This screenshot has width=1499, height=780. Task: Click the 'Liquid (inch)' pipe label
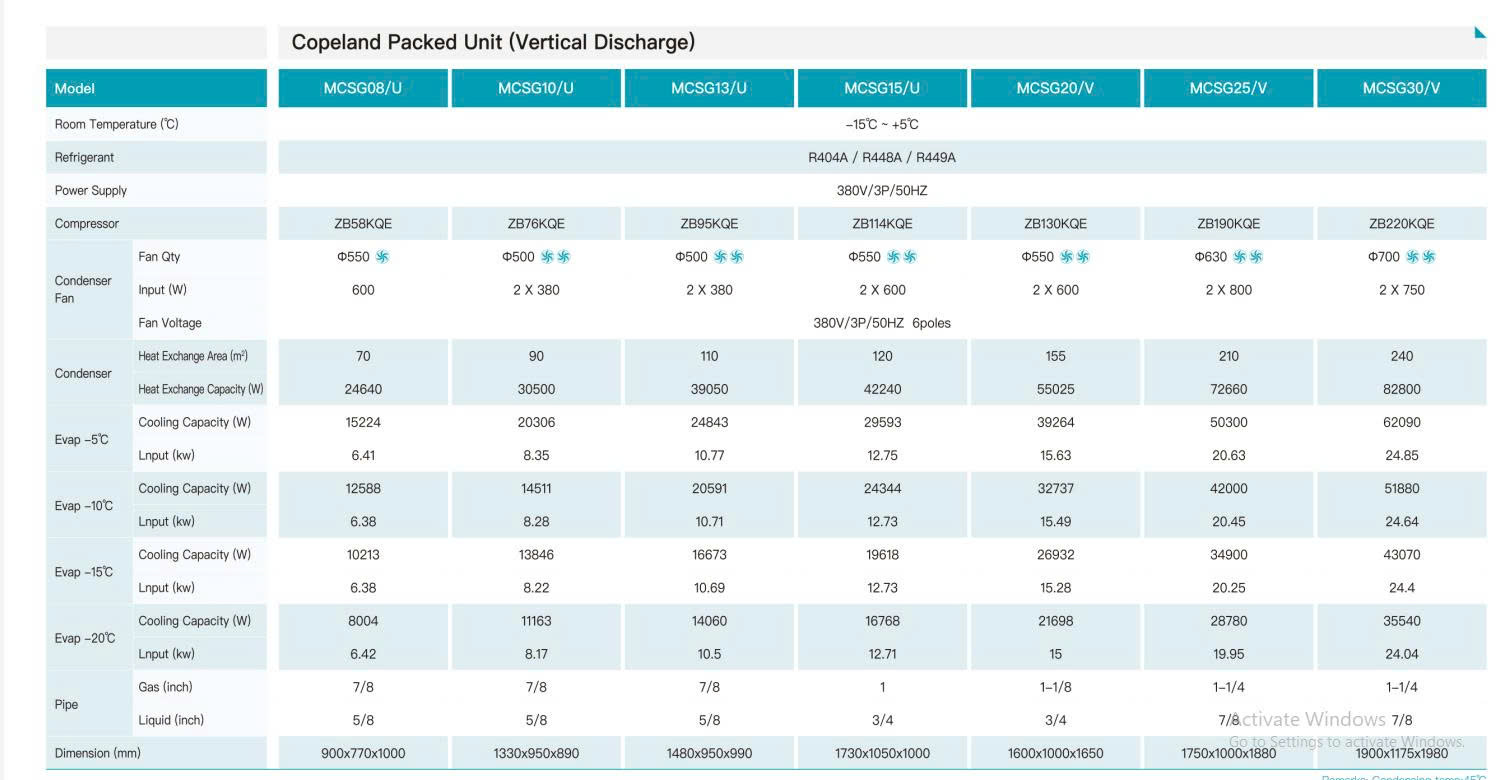[x=171, y=720]
